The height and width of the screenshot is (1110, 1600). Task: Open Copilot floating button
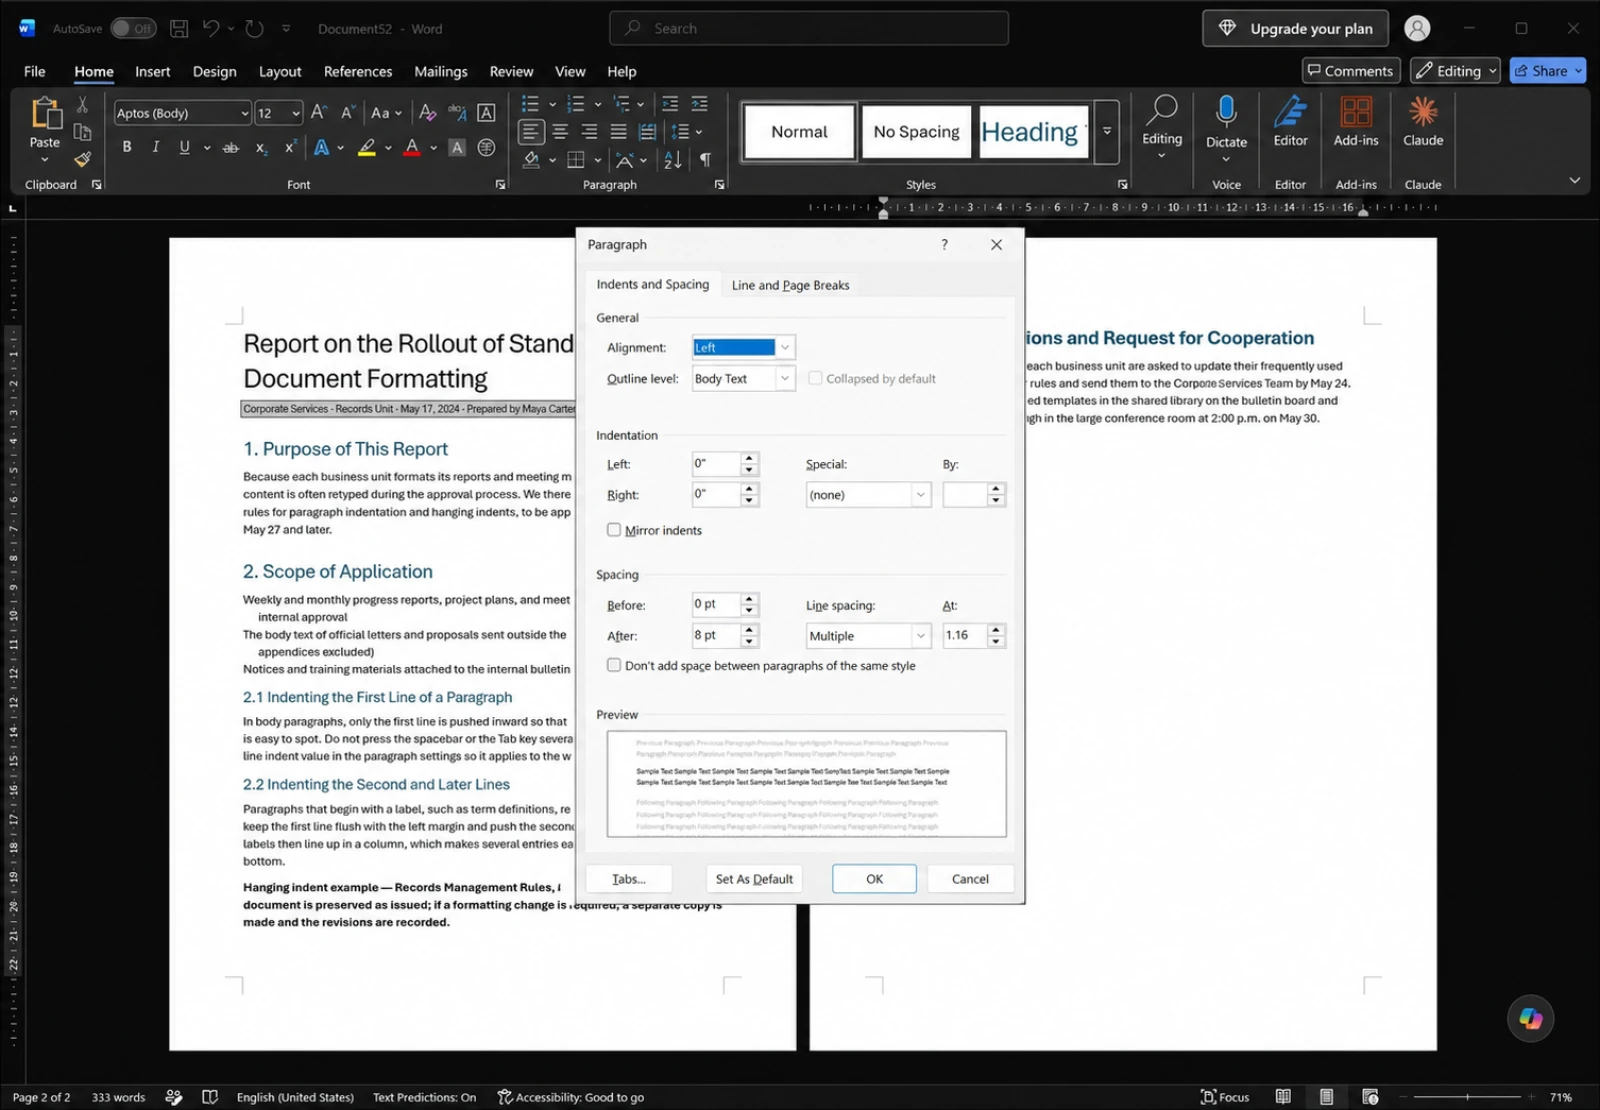[x=1530, y=1018]
